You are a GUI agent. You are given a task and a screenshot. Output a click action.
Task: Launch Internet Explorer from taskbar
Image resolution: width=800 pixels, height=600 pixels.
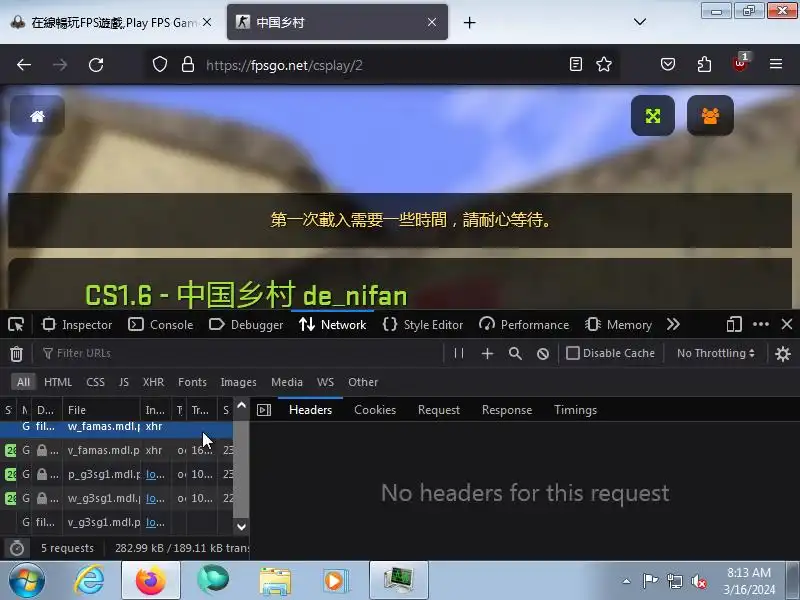tap(90, 581)
